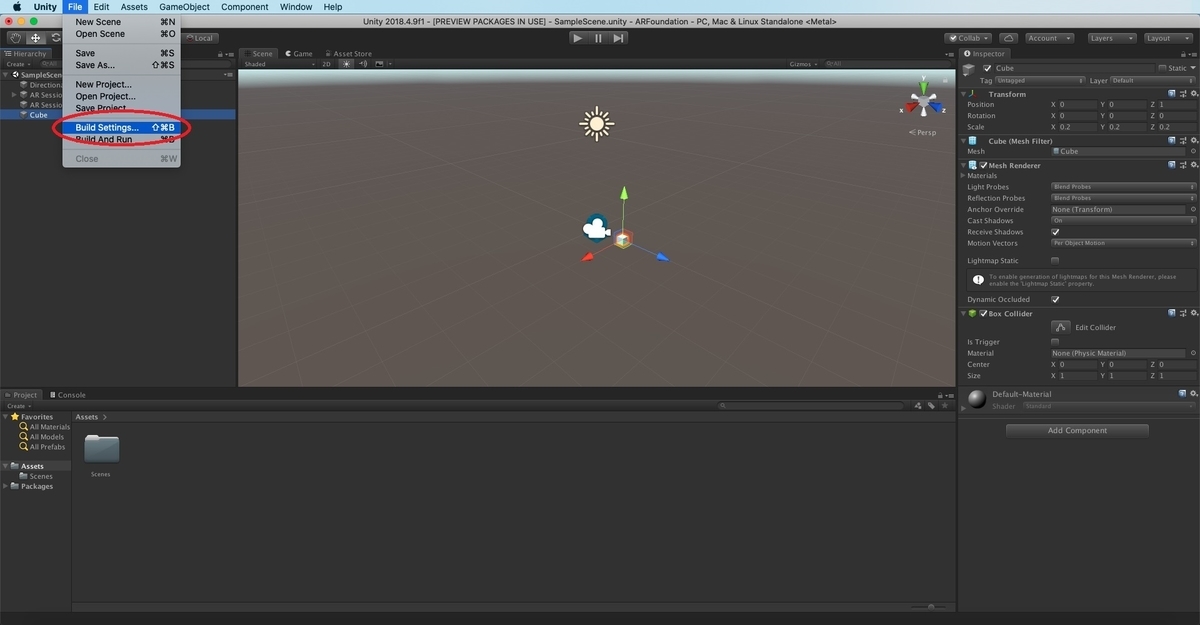Toggle Box Collider enabled checkbox

(984, 313)
